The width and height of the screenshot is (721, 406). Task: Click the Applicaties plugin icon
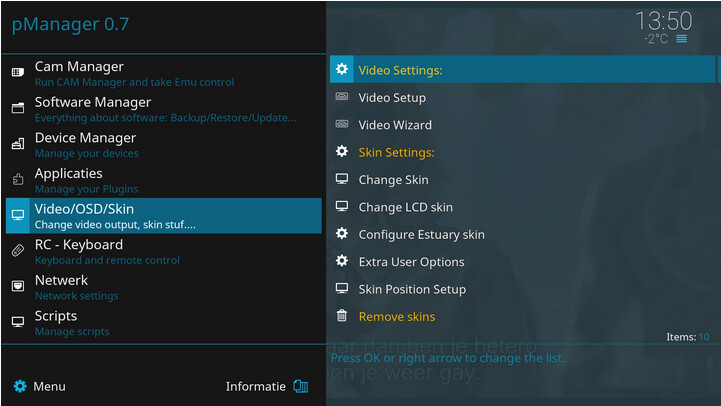point(18,179)
